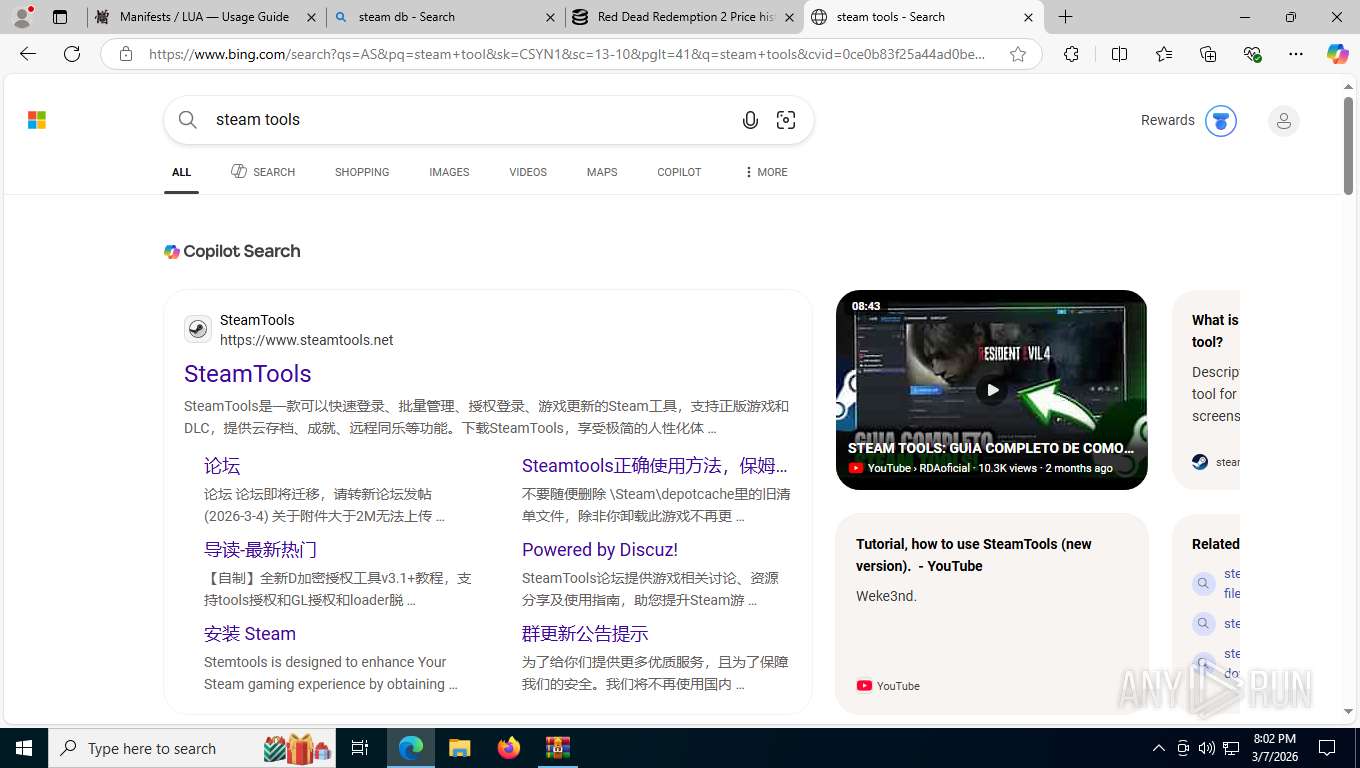1360x768 pixels.
Task: Open Browser essentials heart icon
Action: pos(1252,54)
